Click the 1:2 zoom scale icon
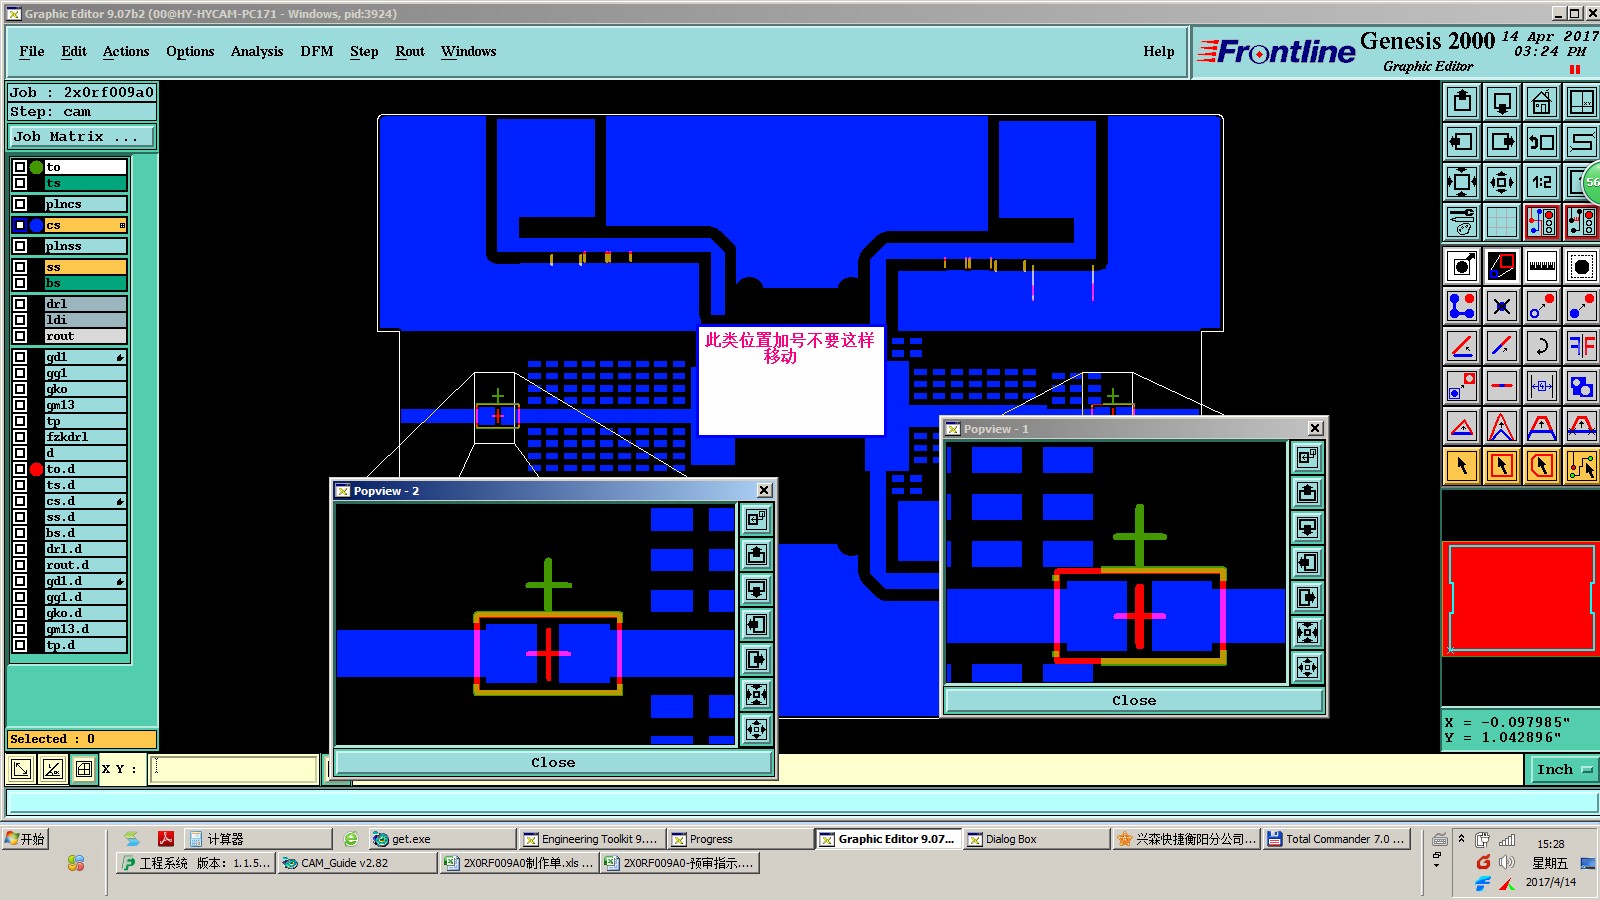Image resolution: width=1600 pixels, height=900 pixels. coord(1542,182)
